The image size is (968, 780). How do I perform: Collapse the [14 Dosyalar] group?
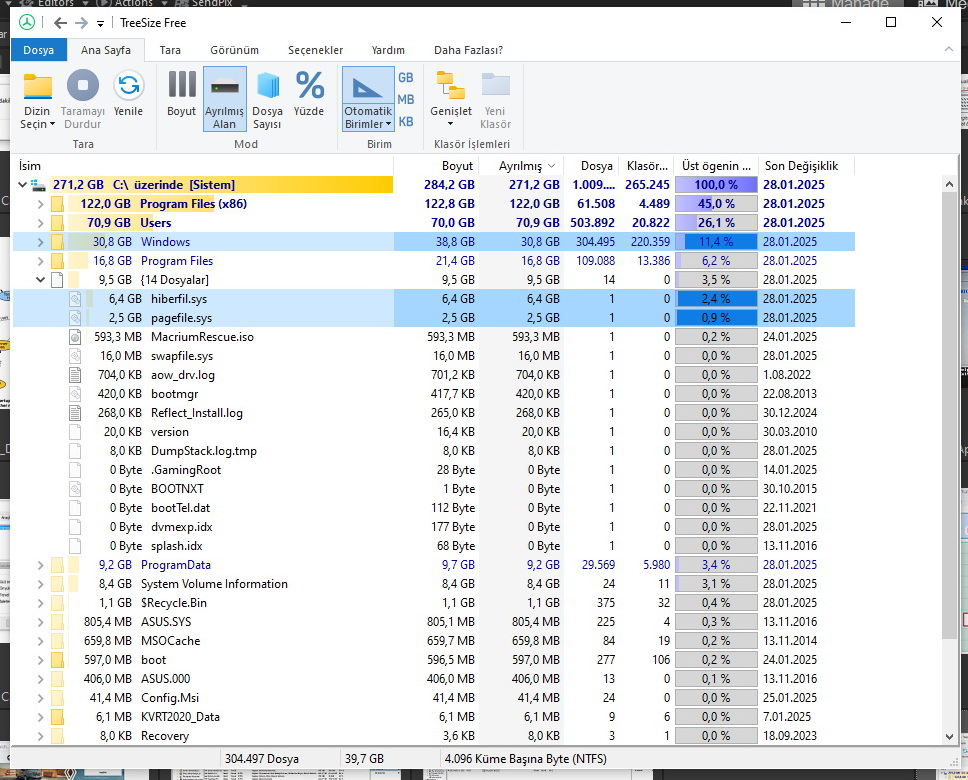click(x=40, y=280)
